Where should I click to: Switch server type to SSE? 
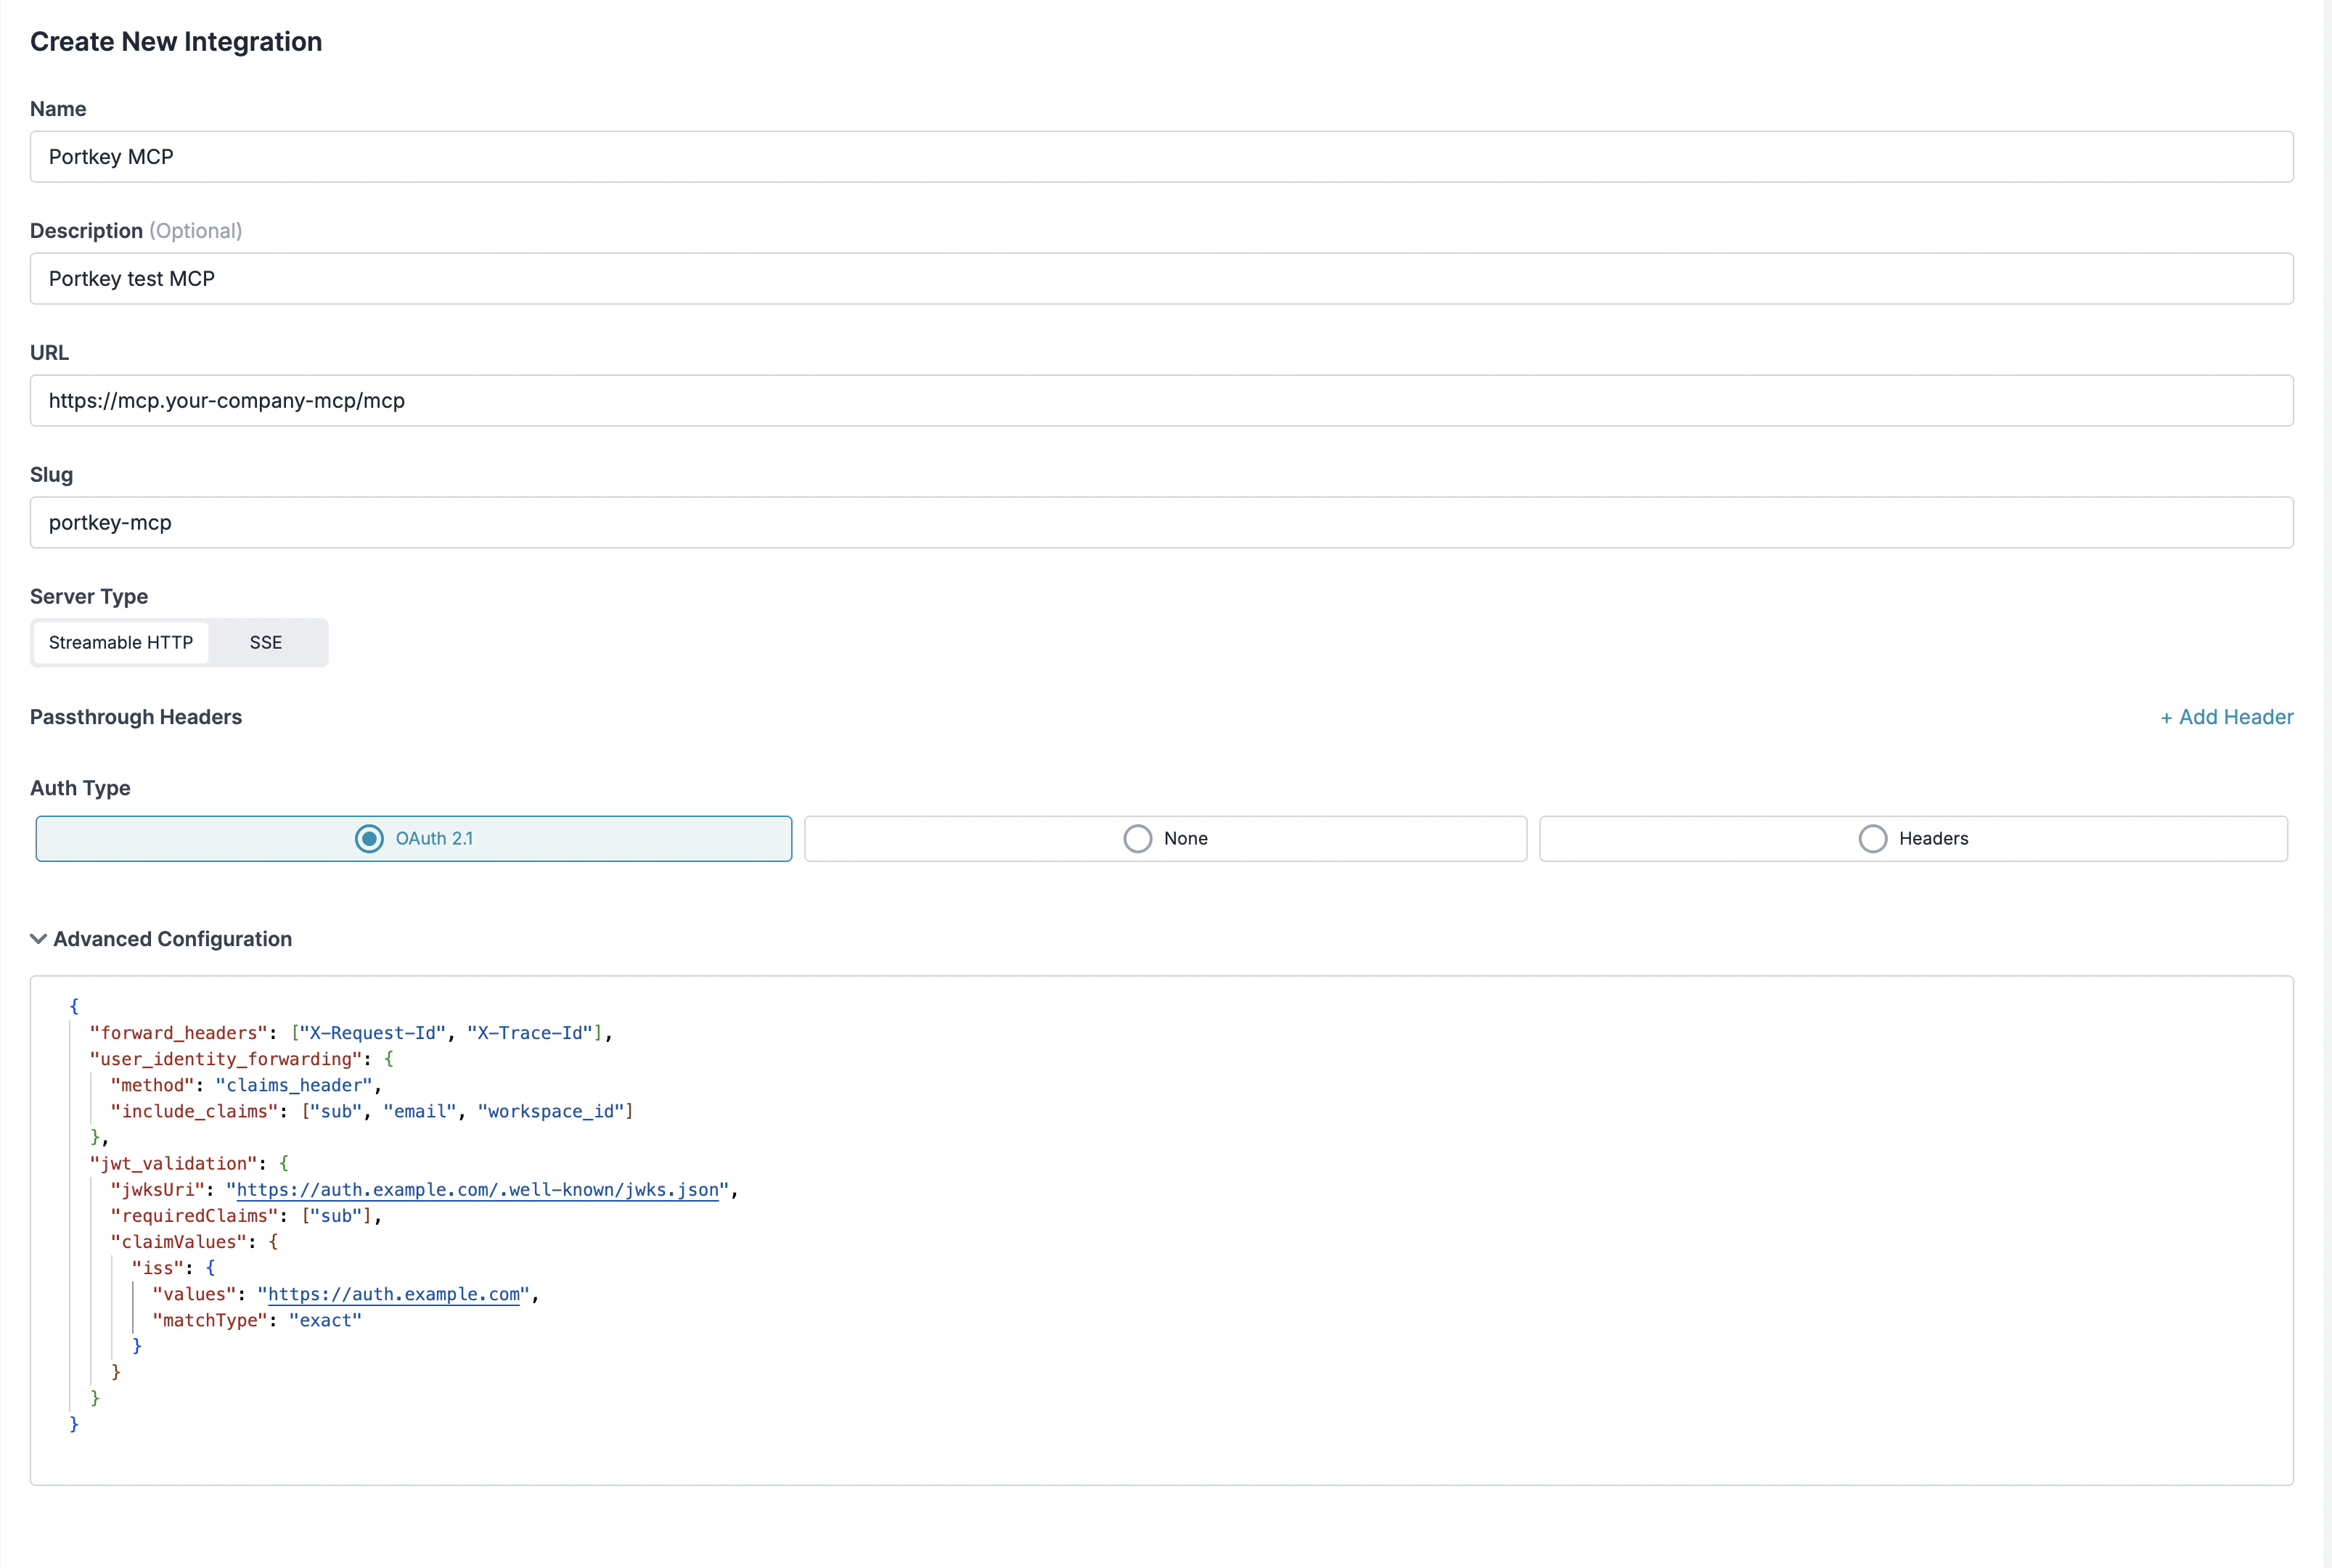pyautogui.click(x=265, y=642)
